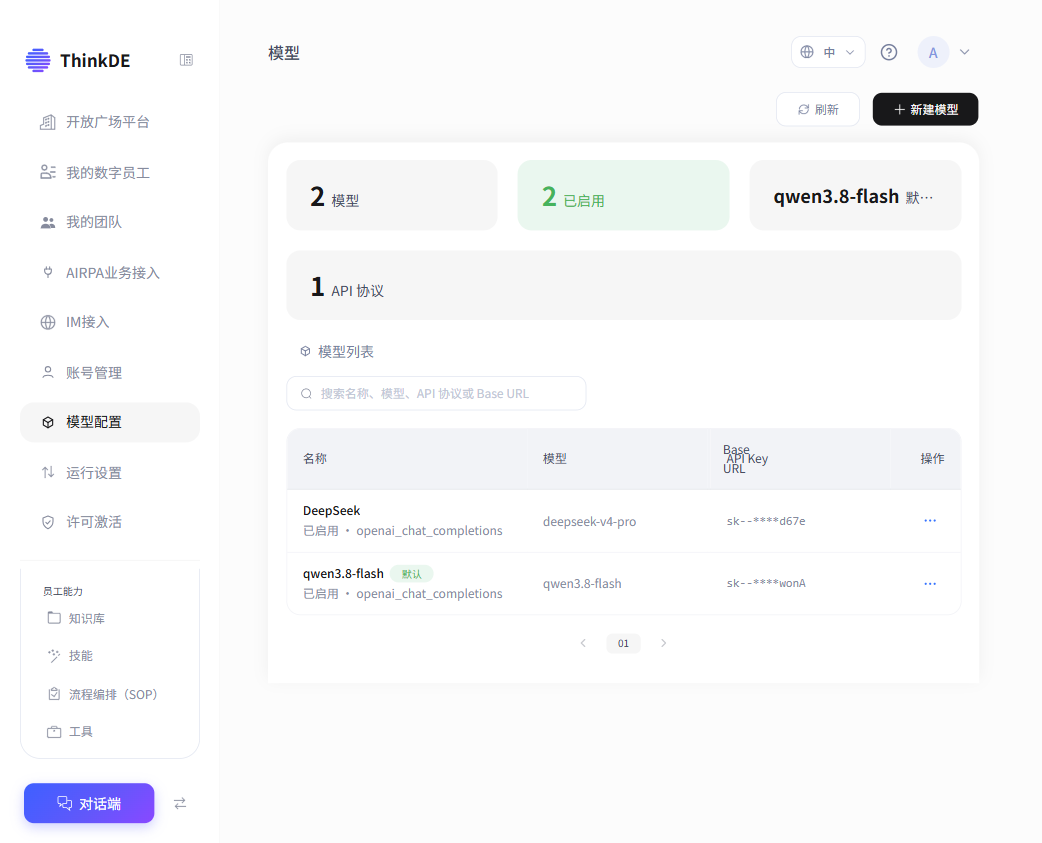This screenshot has width=1042, height=843.
Task: Open the actions menu for DeepSeek row
Action: tap(930, 521)
